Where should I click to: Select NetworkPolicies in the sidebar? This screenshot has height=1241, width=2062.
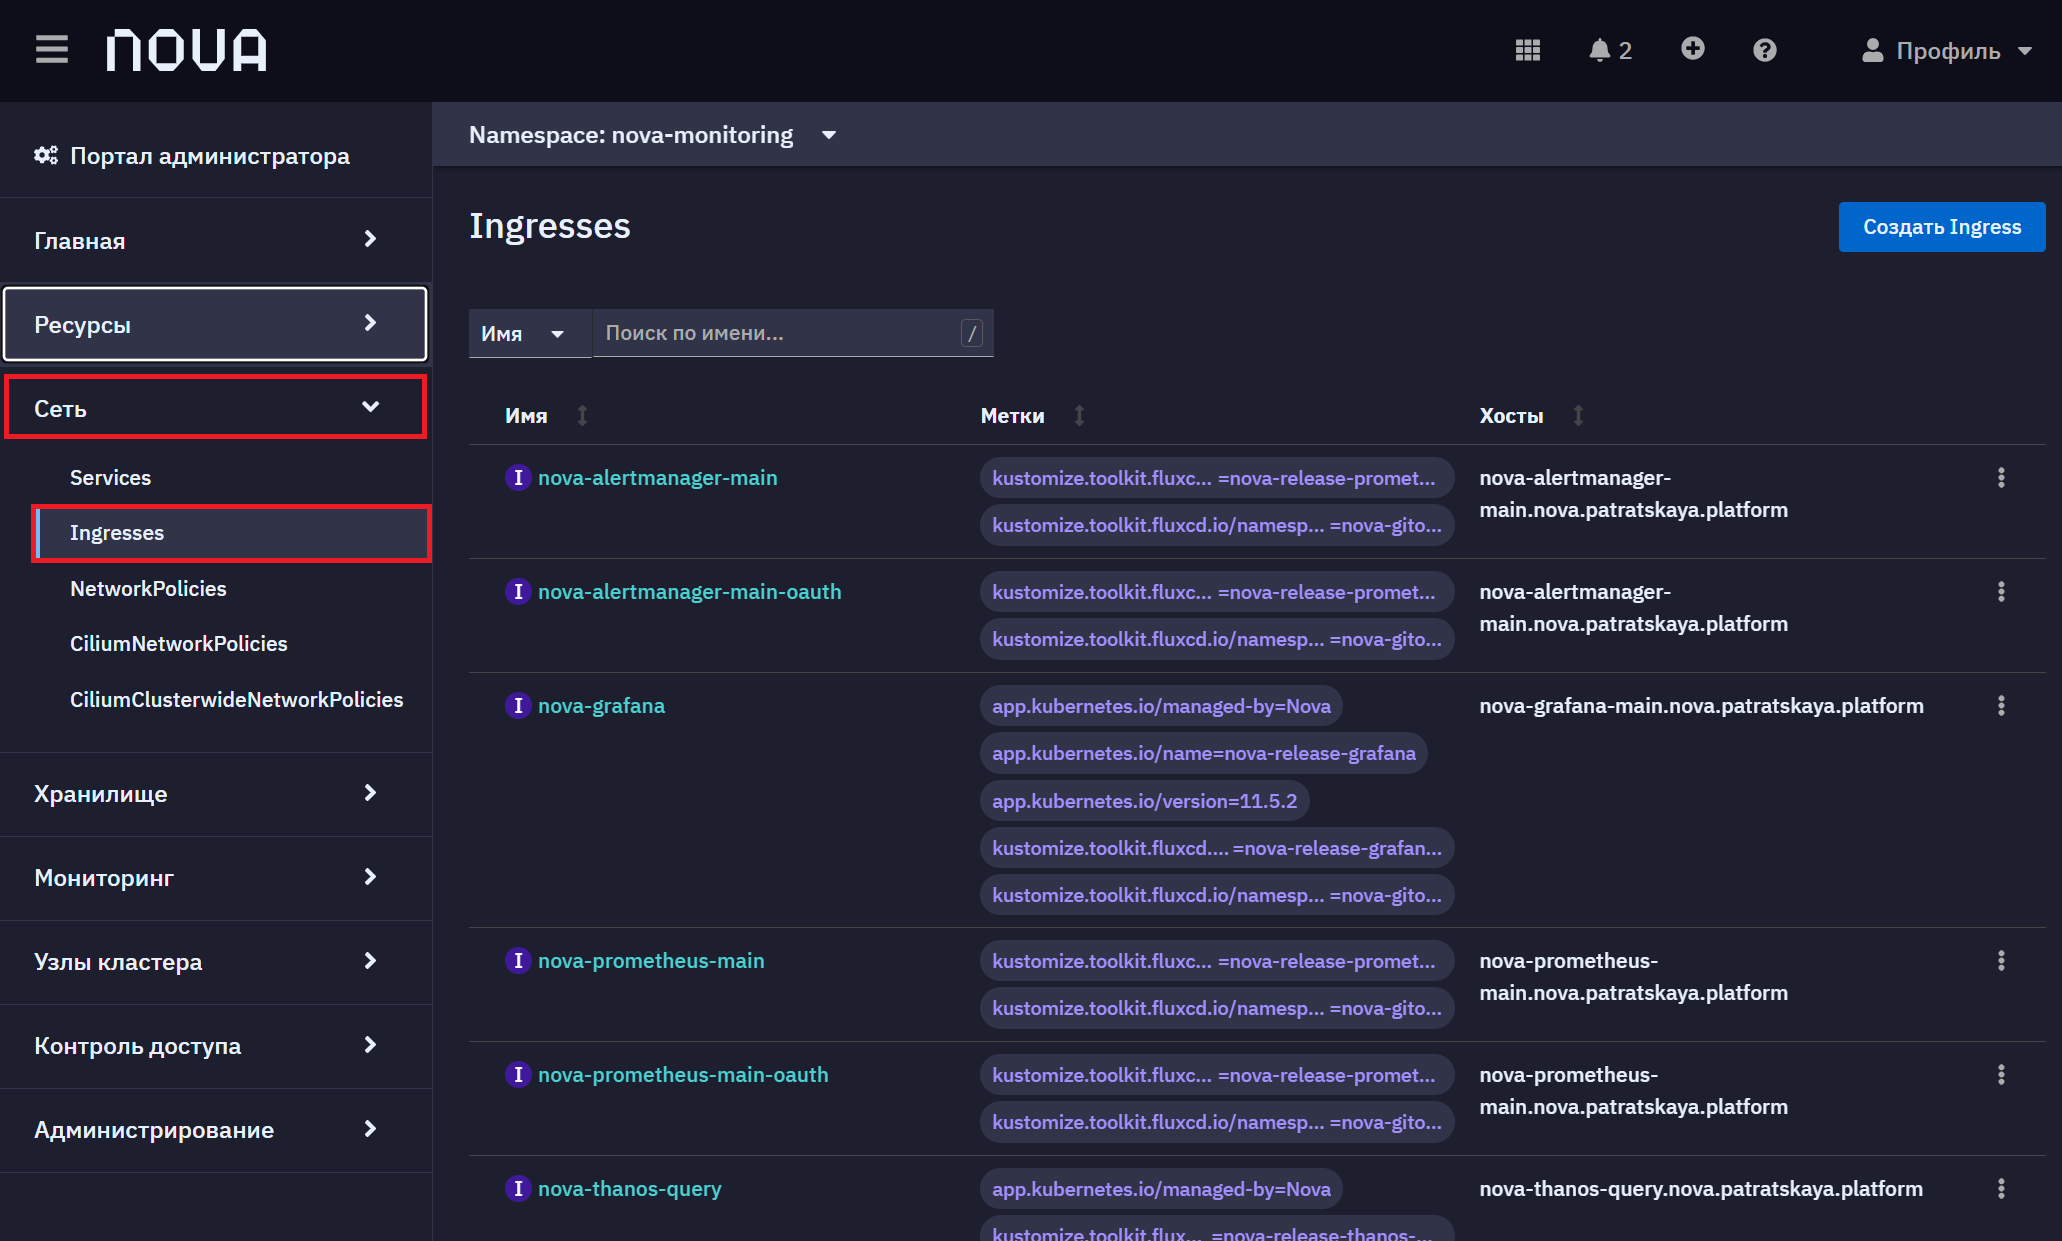(148, 589)
